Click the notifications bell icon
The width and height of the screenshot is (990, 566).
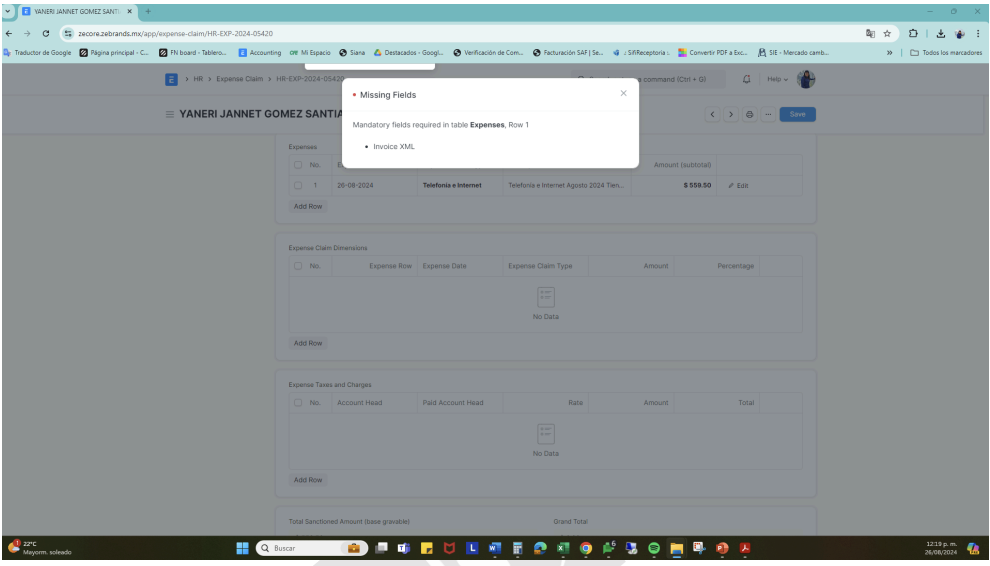click(746, 79)
